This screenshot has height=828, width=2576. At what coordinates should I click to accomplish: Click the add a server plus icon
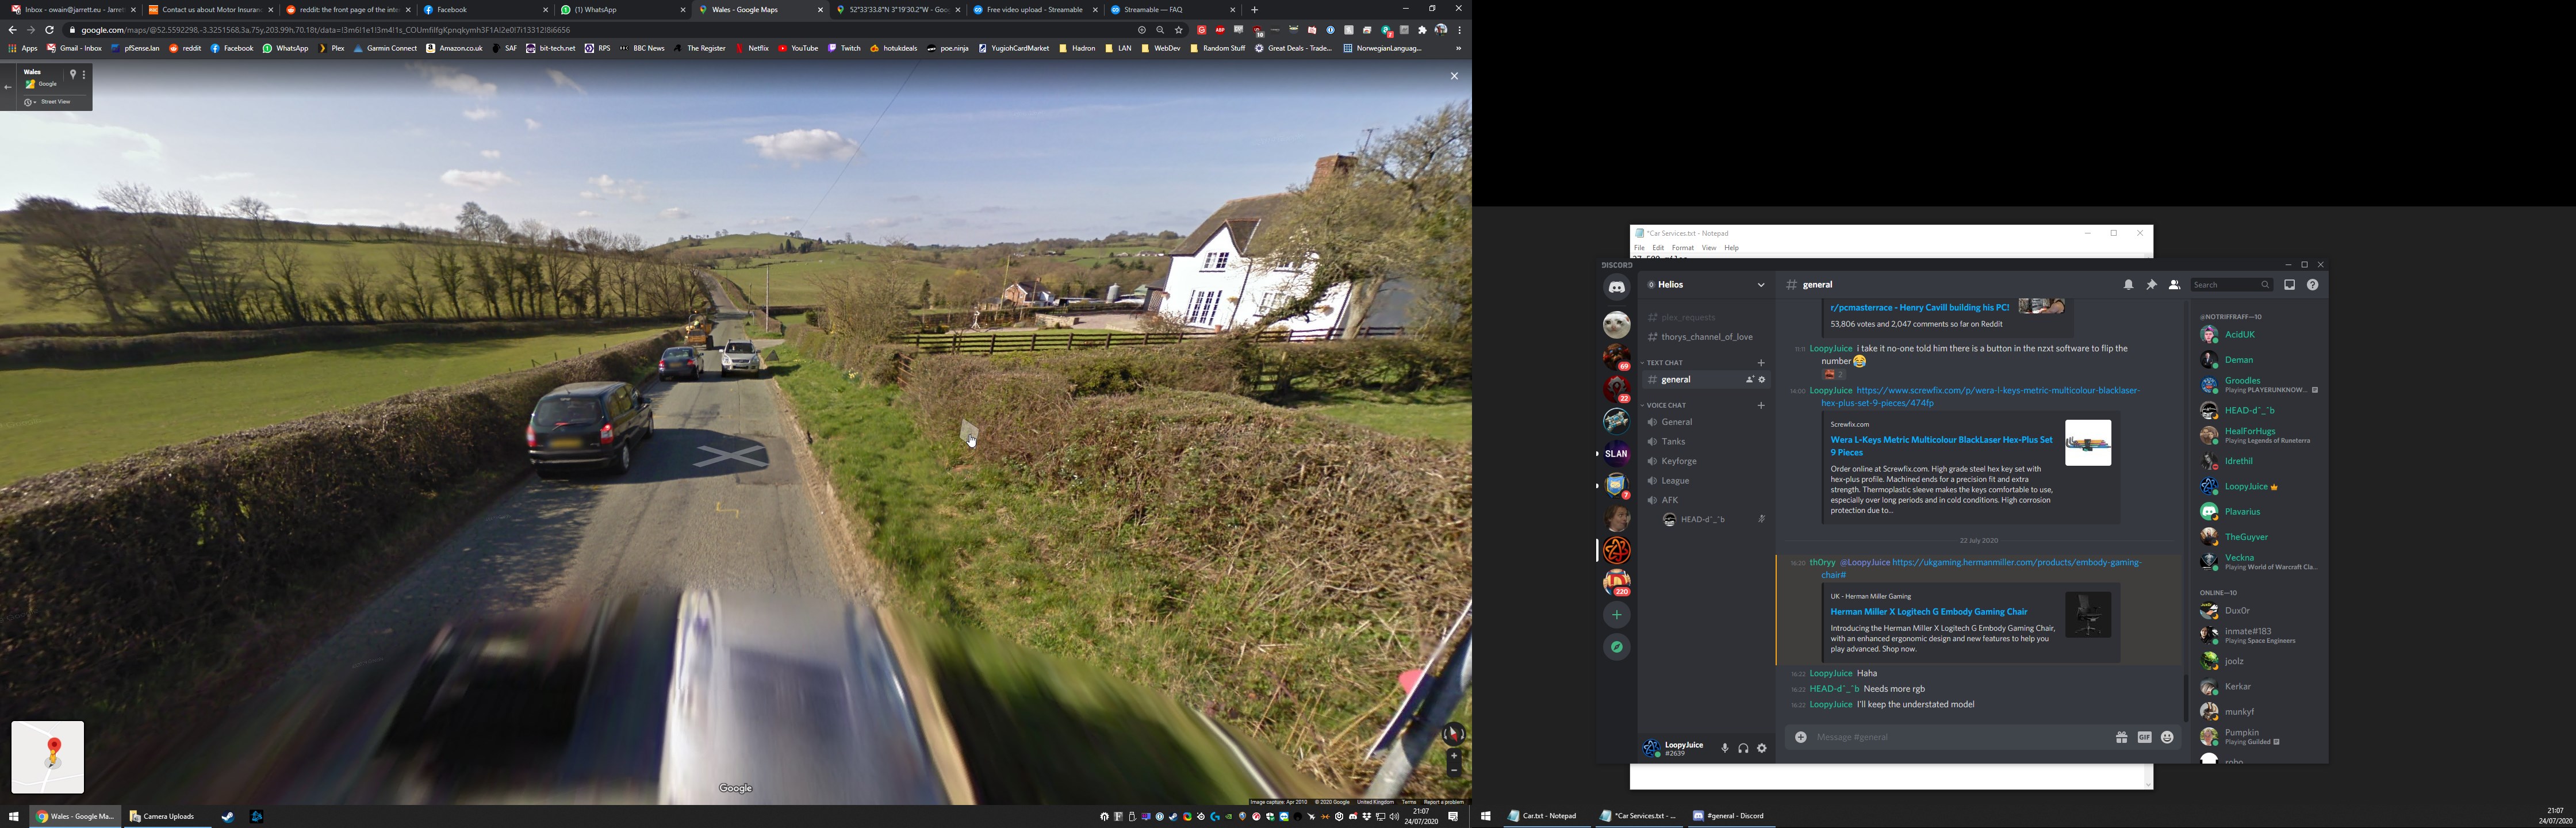(x=1617, y=615)
